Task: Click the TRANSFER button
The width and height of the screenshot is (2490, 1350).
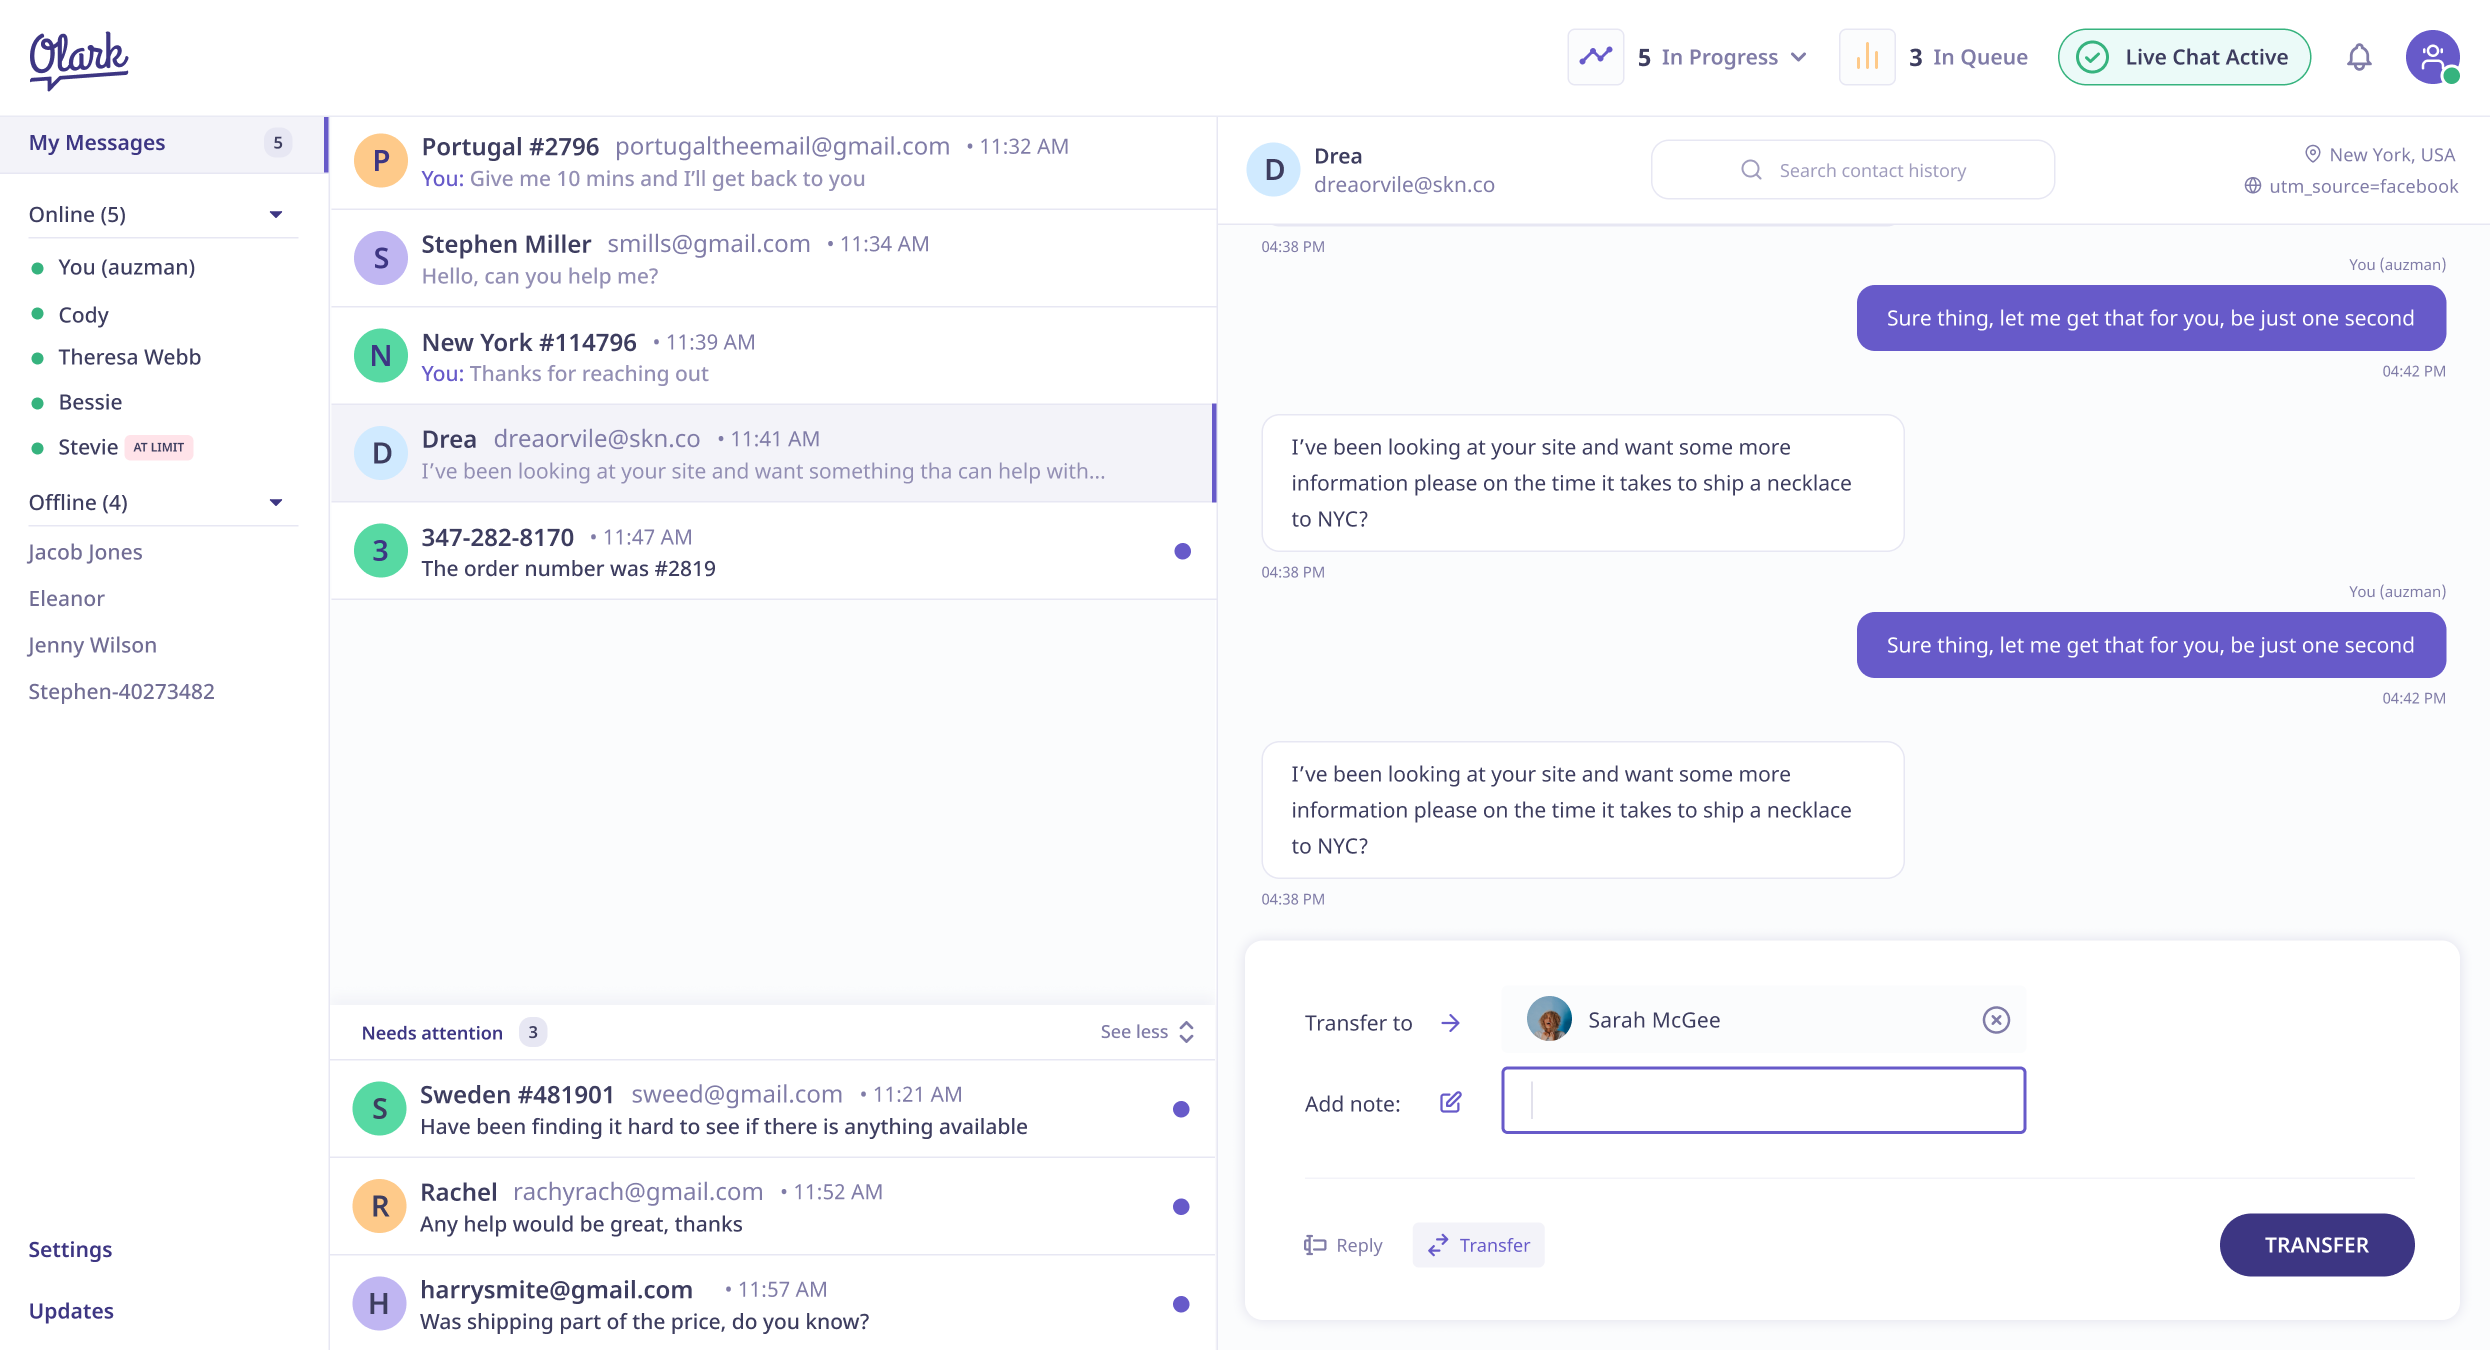Action: pos(2315,1245)
